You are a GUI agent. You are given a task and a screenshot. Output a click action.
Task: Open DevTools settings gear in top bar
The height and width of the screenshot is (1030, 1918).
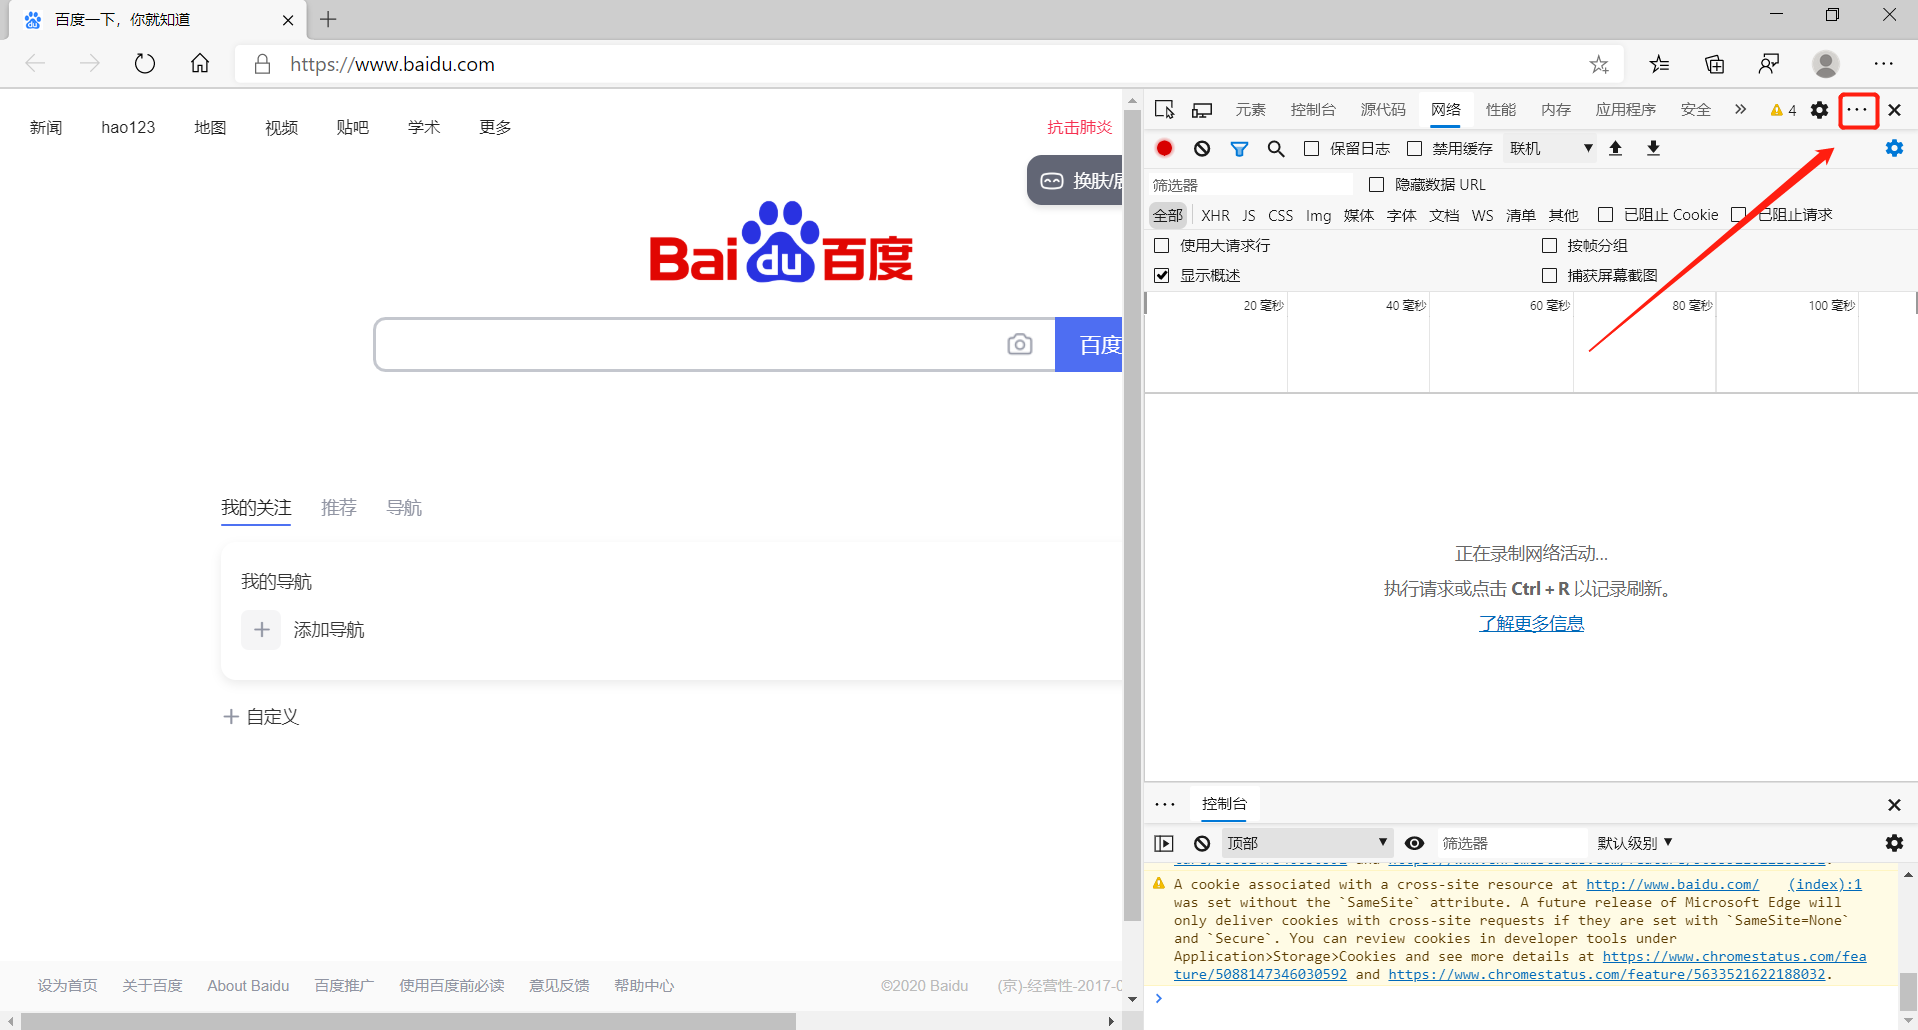[1820, 110]
